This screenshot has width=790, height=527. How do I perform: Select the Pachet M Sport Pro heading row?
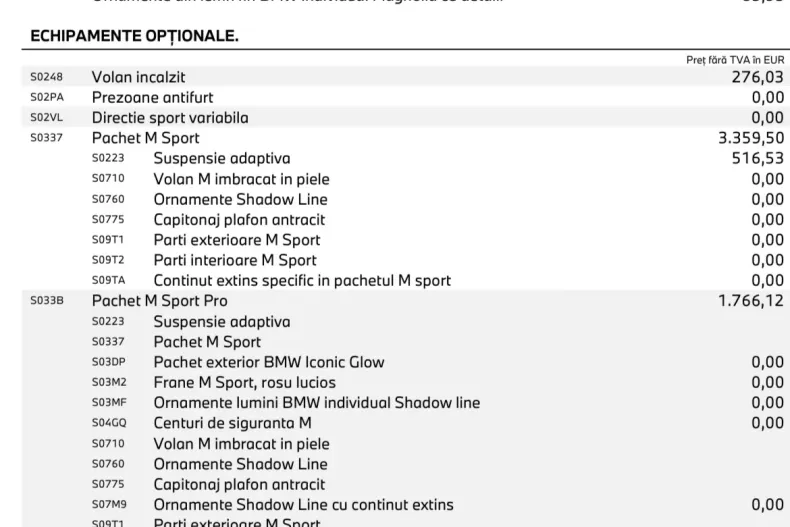(160, 301)
